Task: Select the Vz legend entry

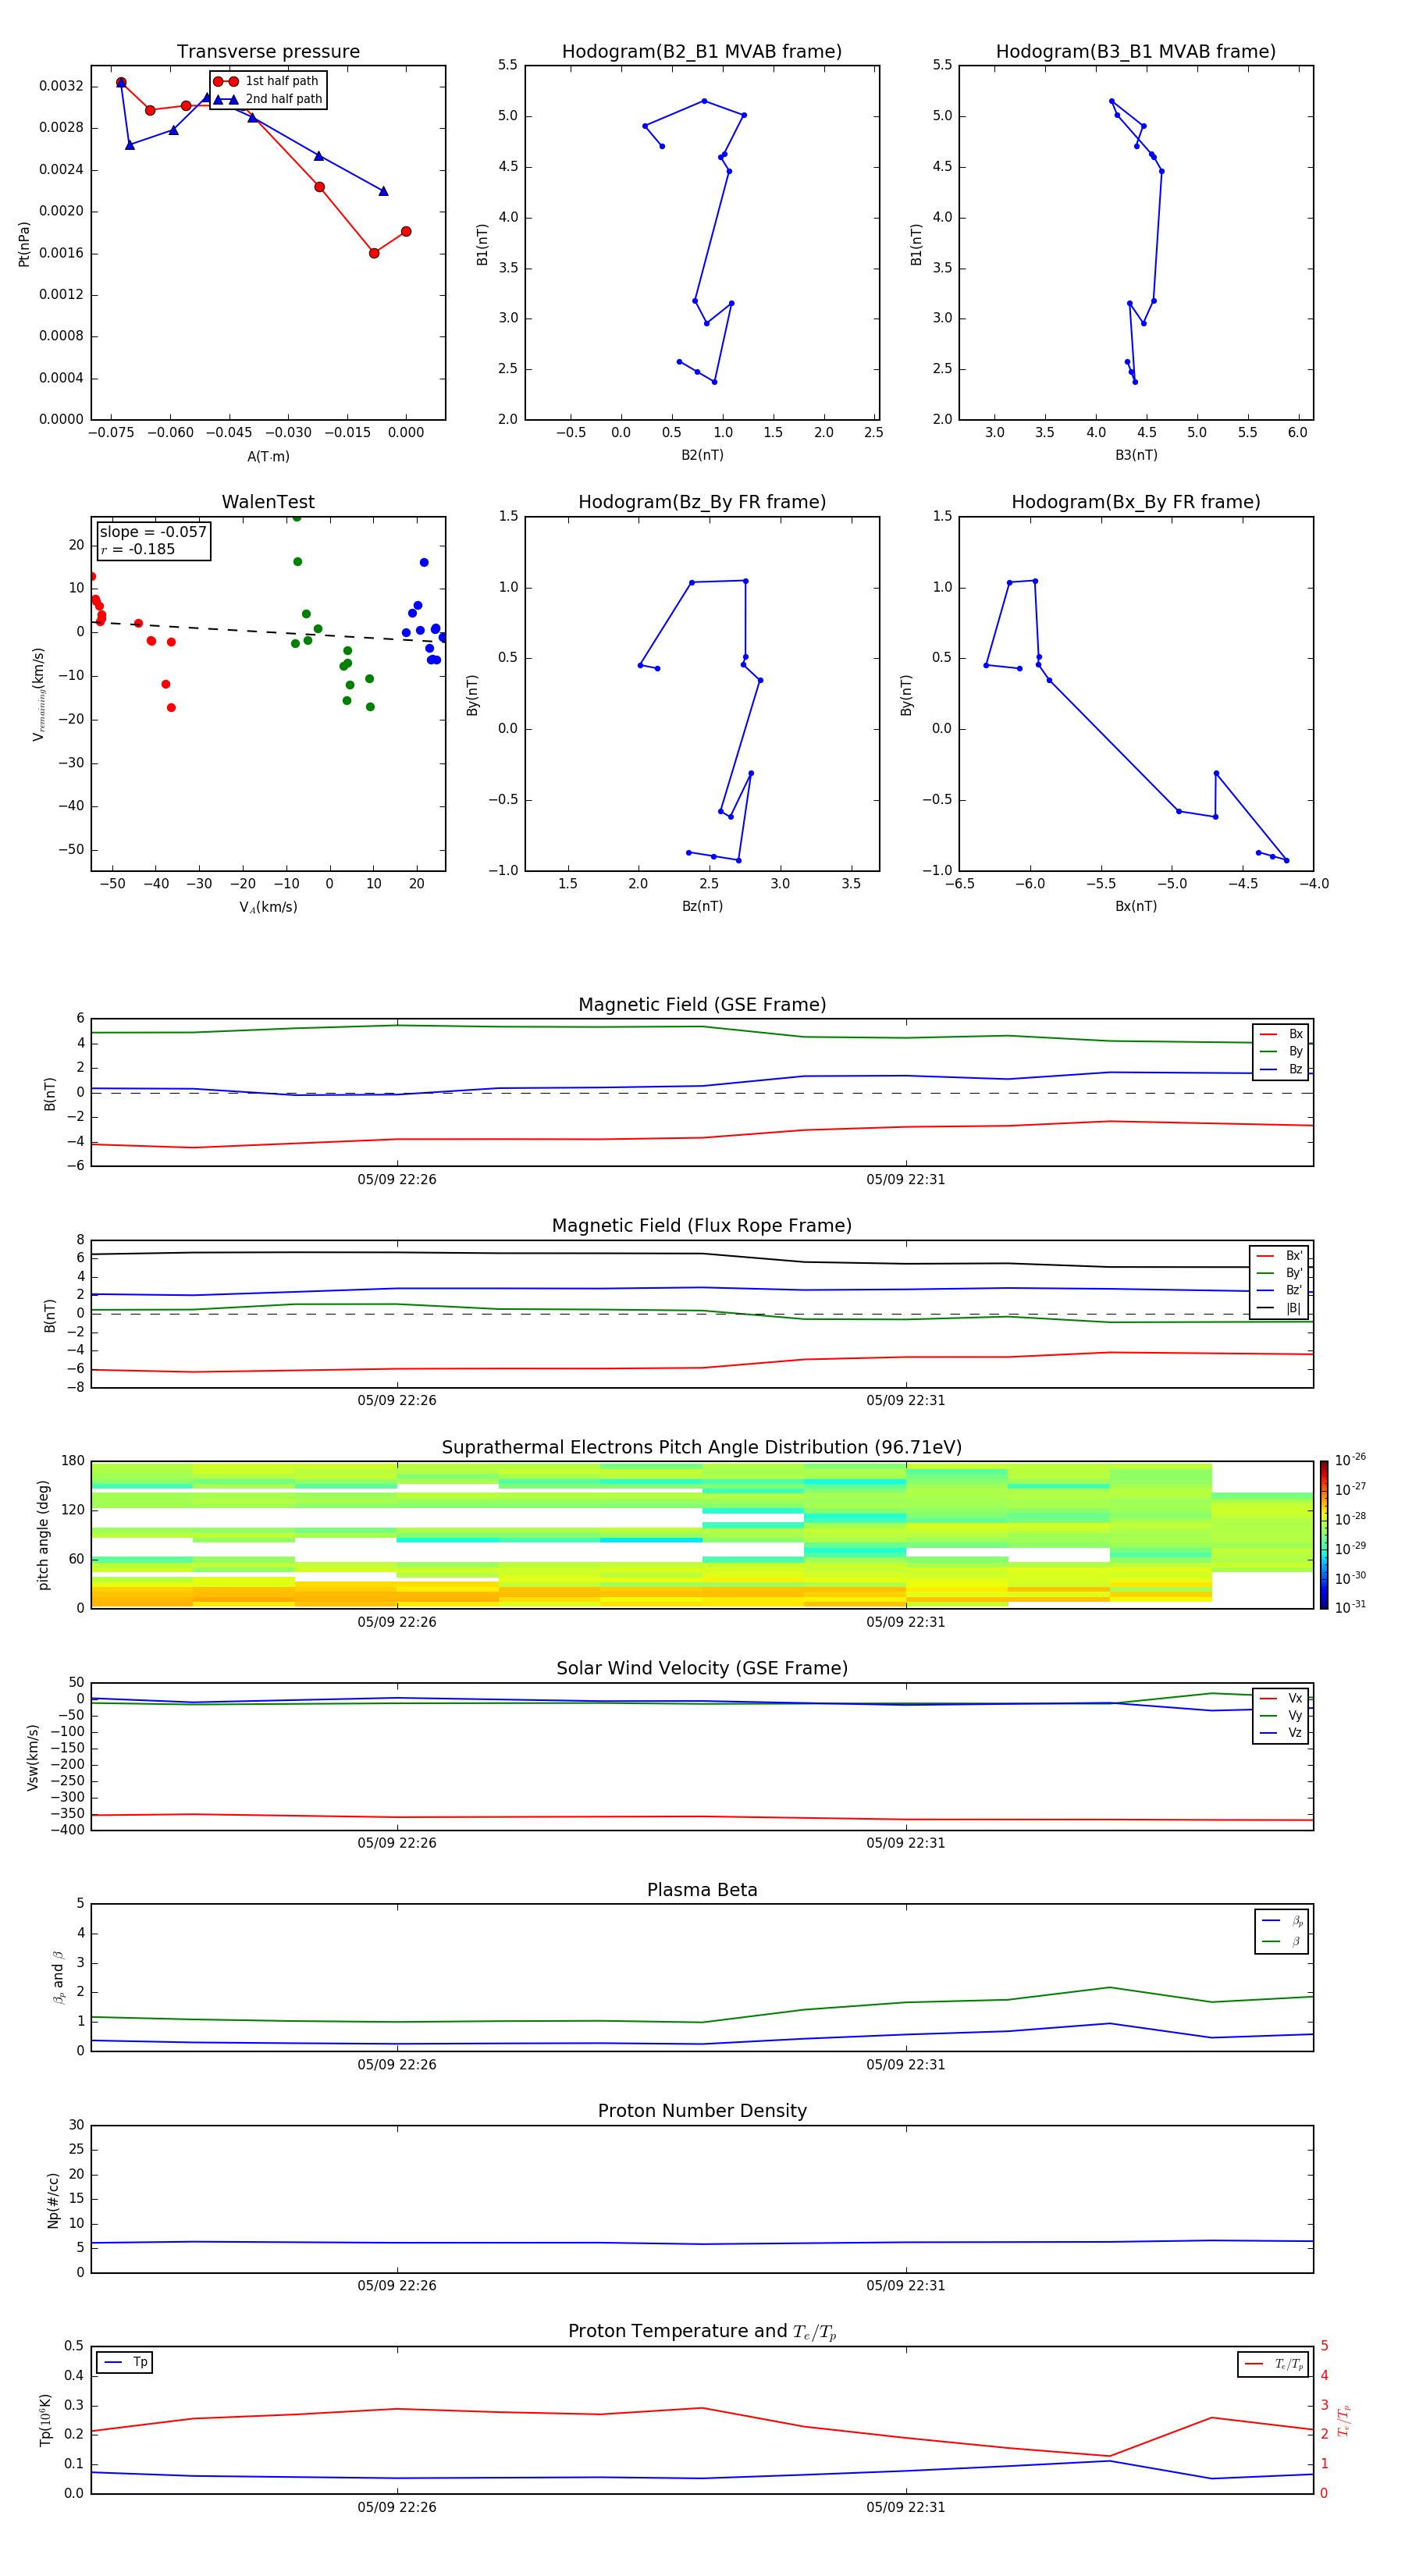Action: (x=1281, y=1733)
